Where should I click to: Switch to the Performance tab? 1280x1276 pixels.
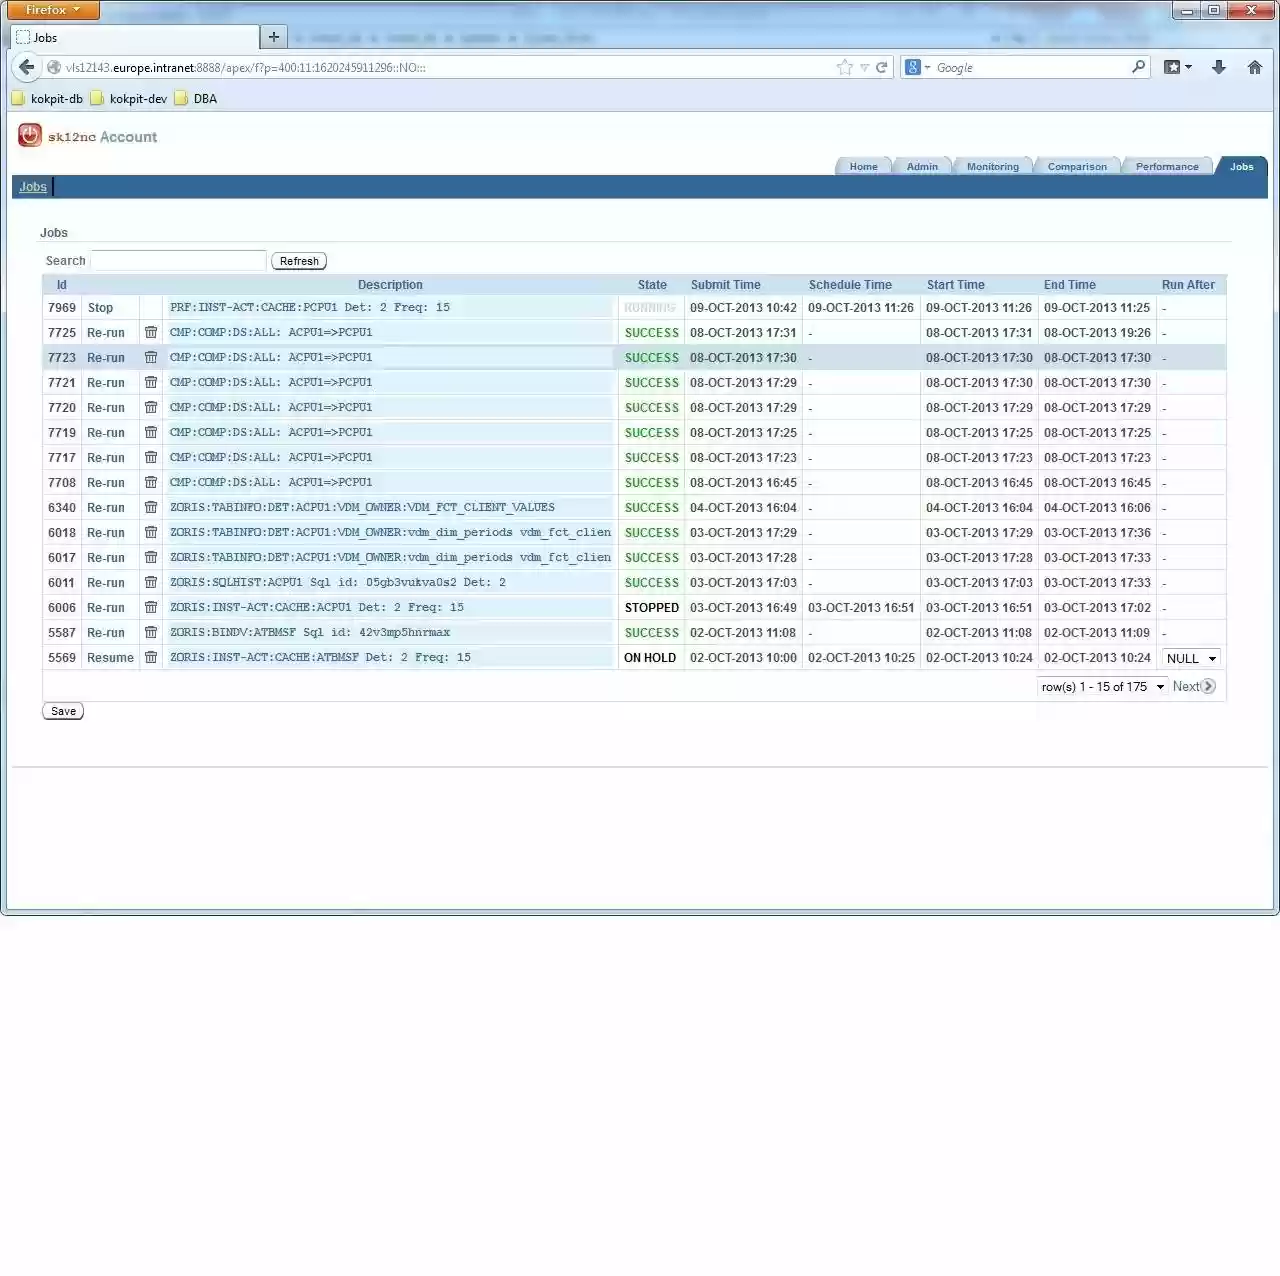coord(1166,166)
